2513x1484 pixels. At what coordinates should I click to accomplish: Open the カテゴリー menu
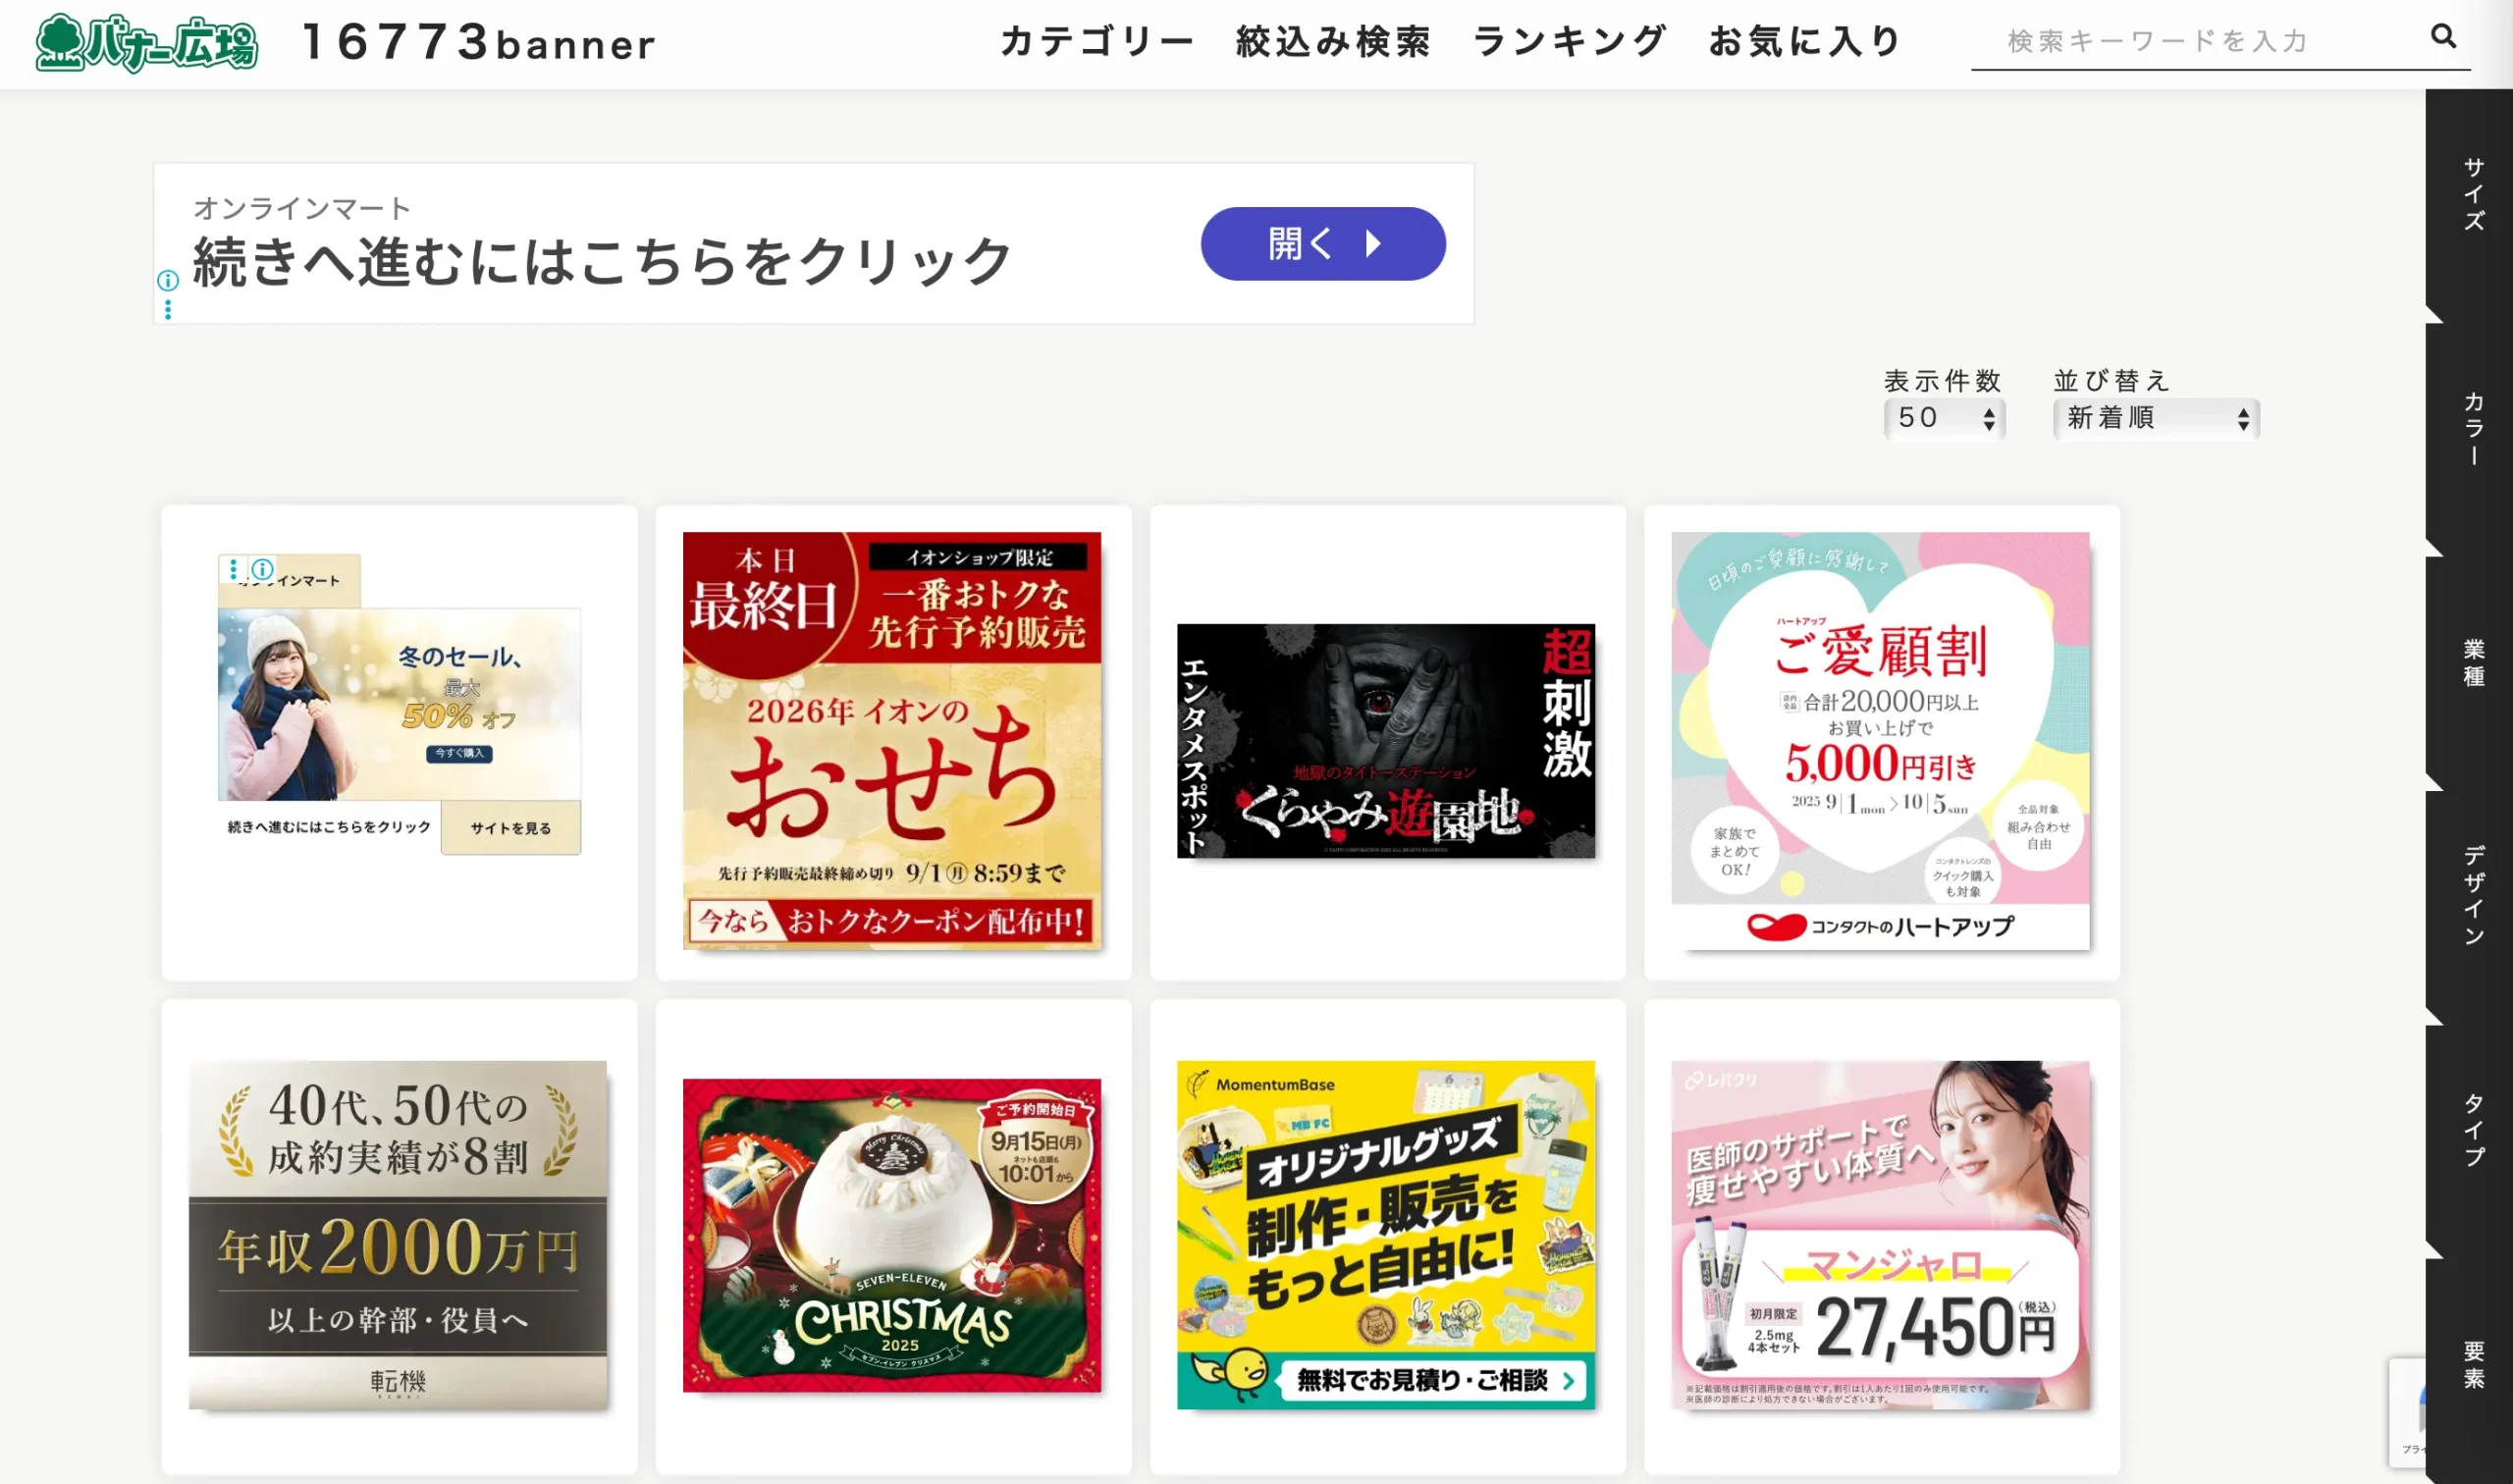(1097, 41)
